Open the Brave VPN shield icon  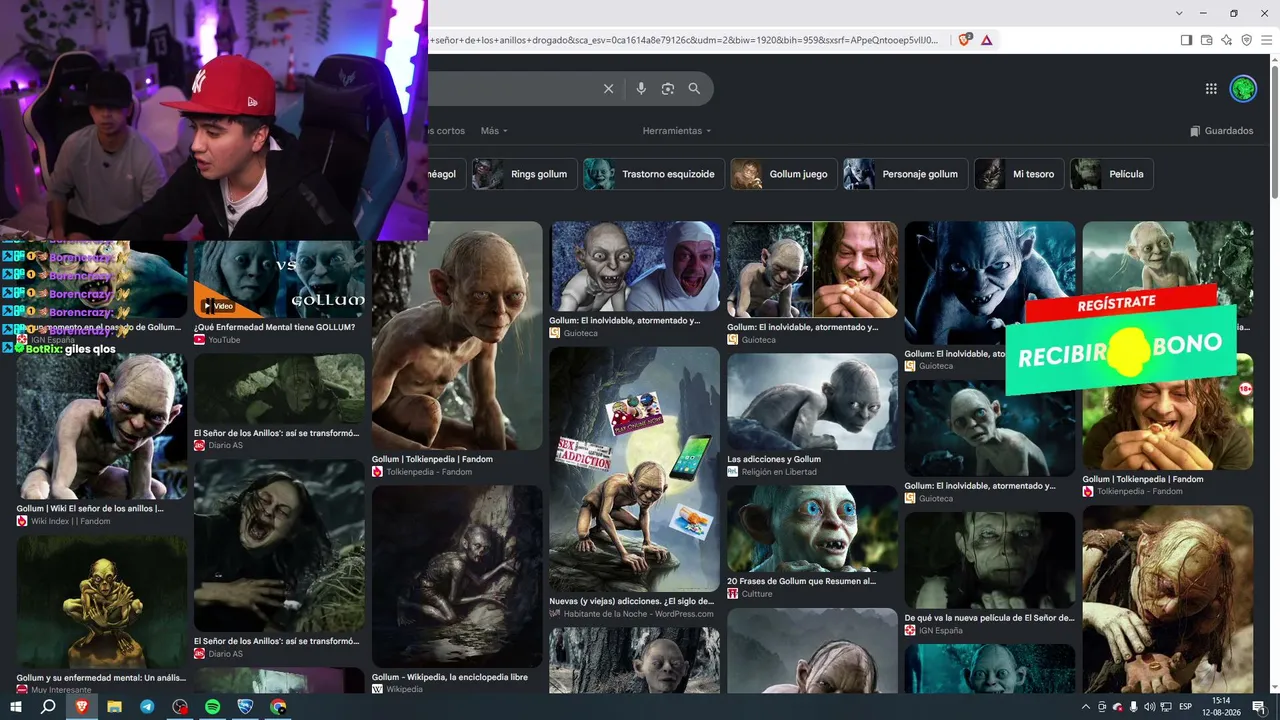tap(1246, 40)
